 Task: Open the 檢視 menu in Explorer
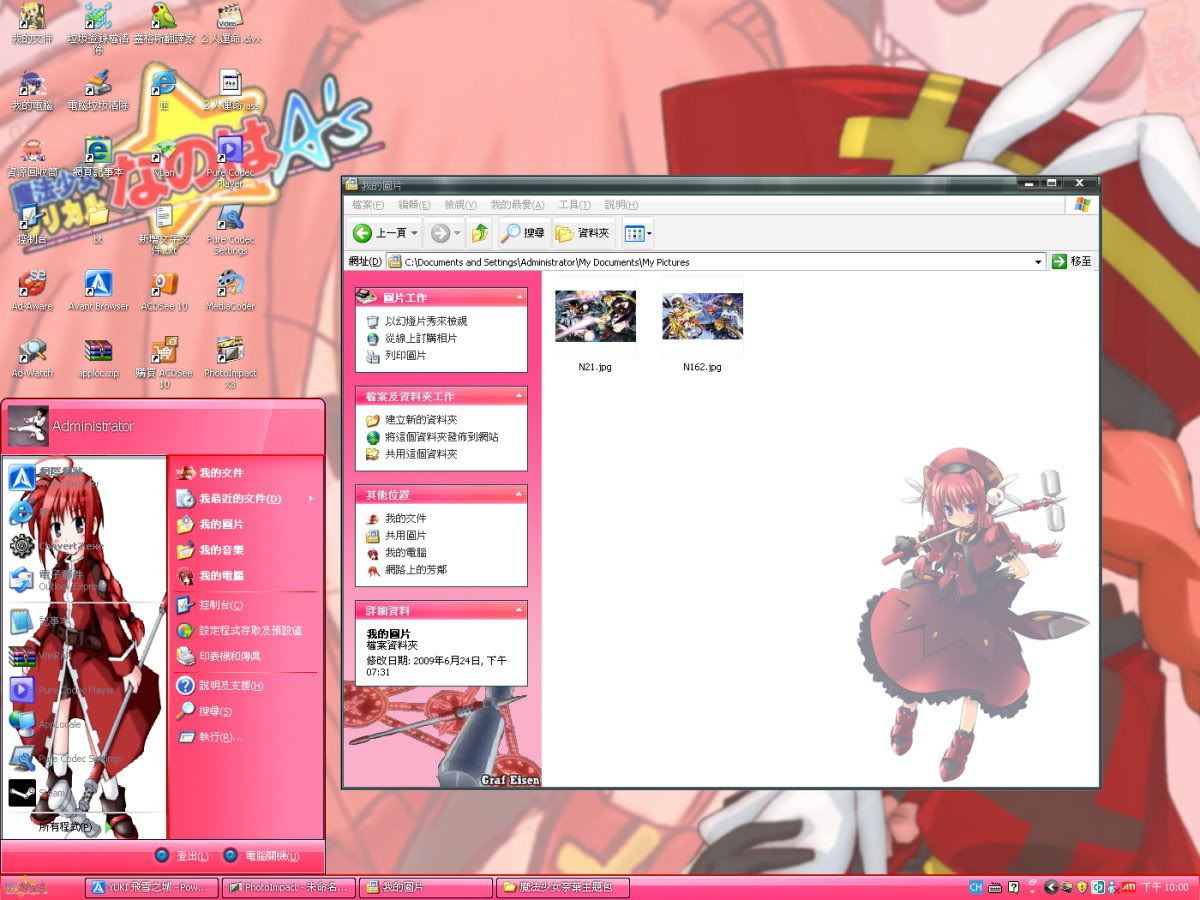click(460, 205)
